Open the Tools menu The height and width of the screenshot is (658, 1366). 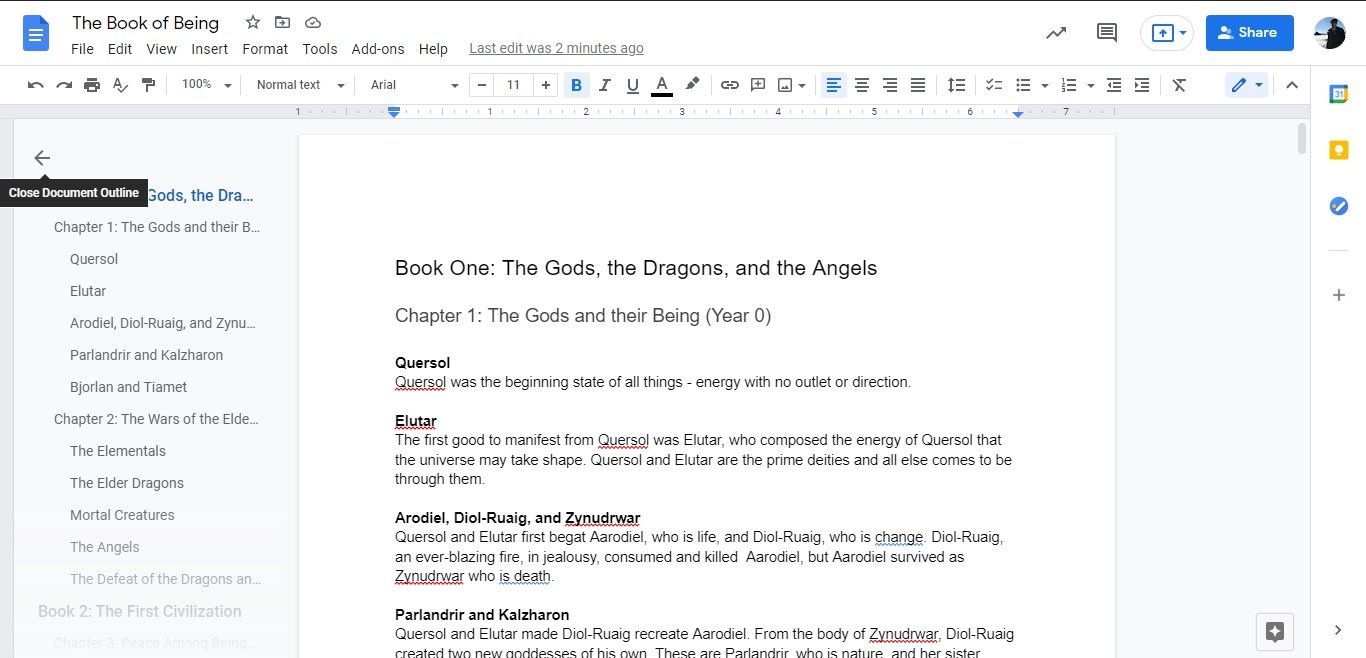pyautogui.click(x=319, y=48)
